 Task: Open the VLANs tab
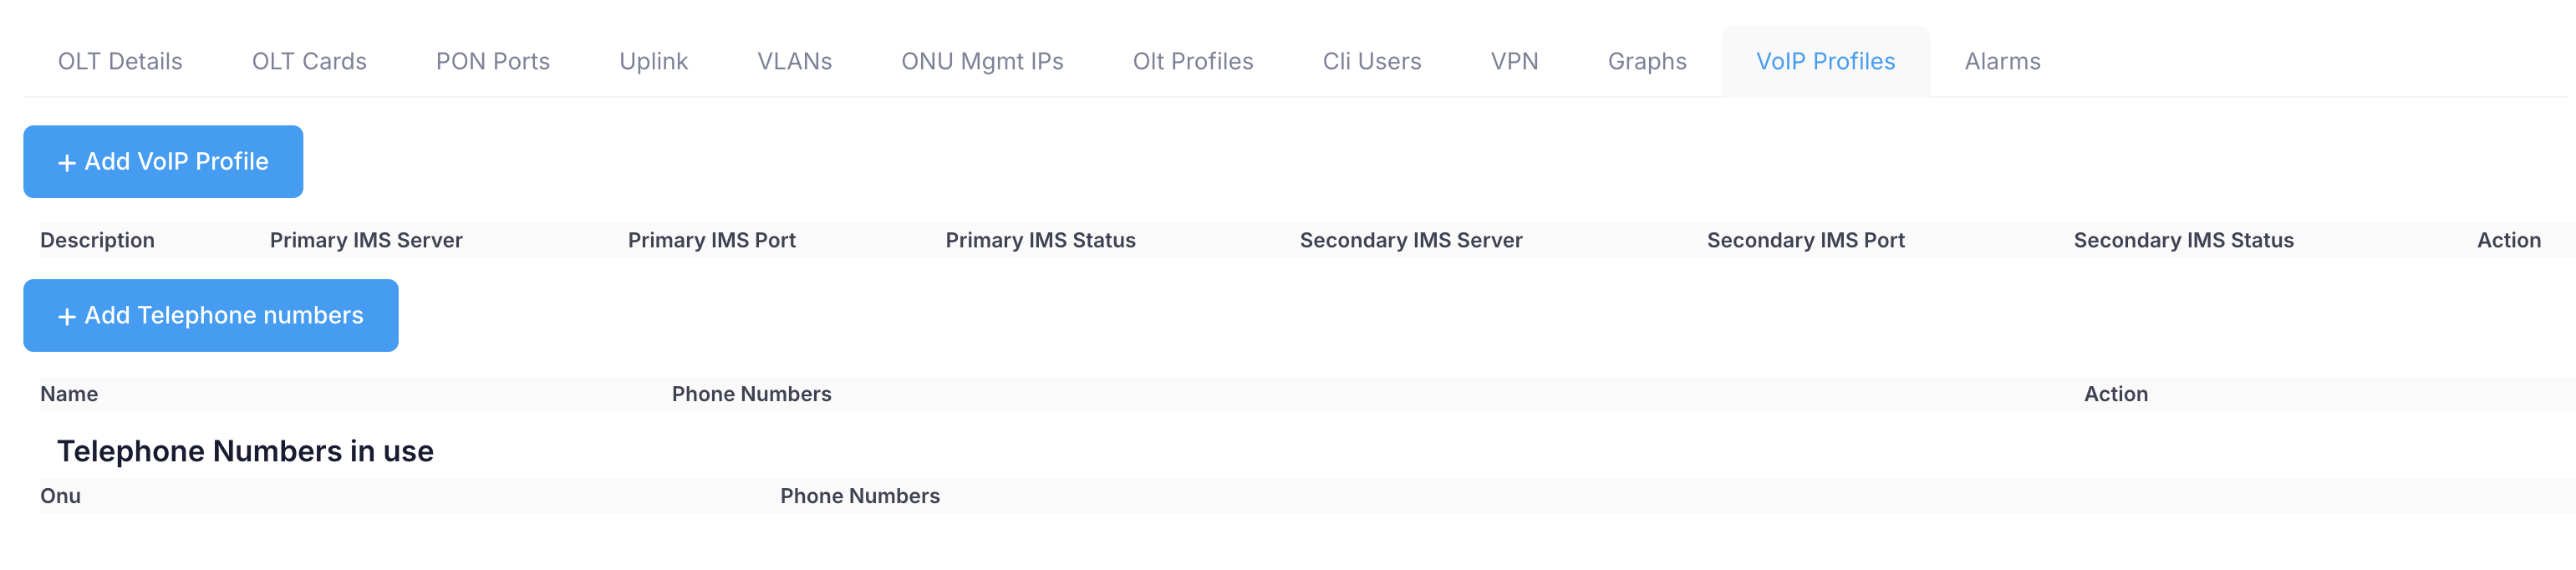[x=794, y=62]
